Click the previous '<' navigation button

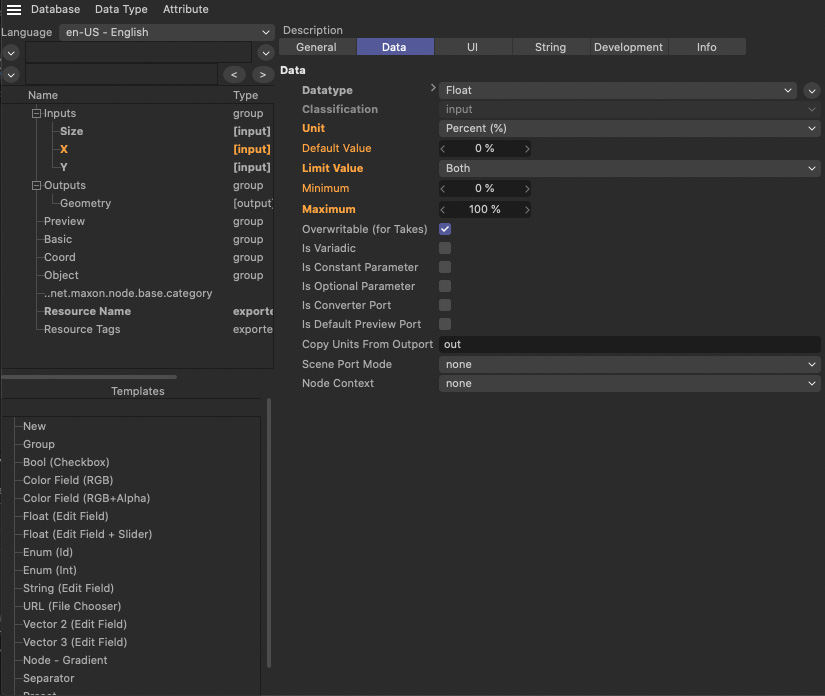tap(235, 75)
